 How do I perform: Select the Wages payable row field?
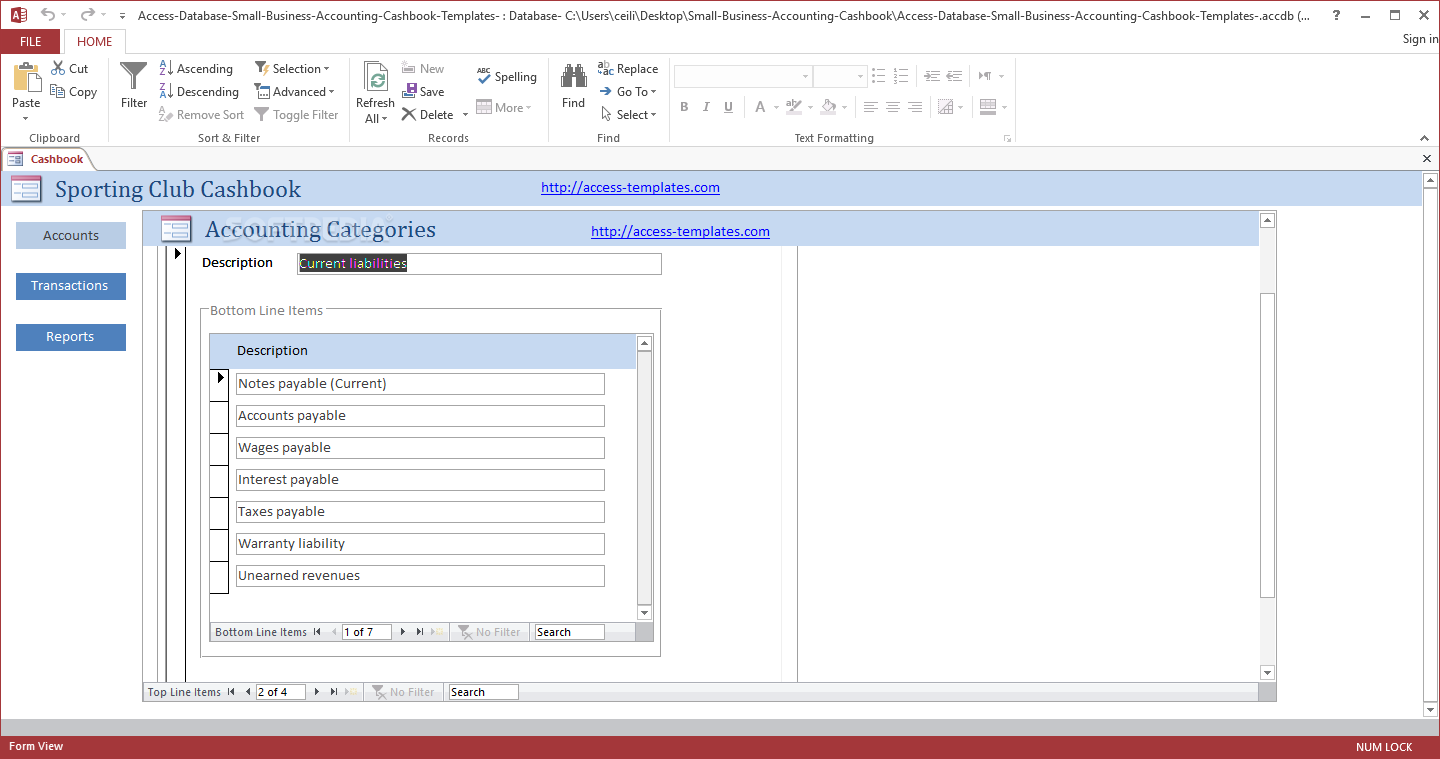420,448
